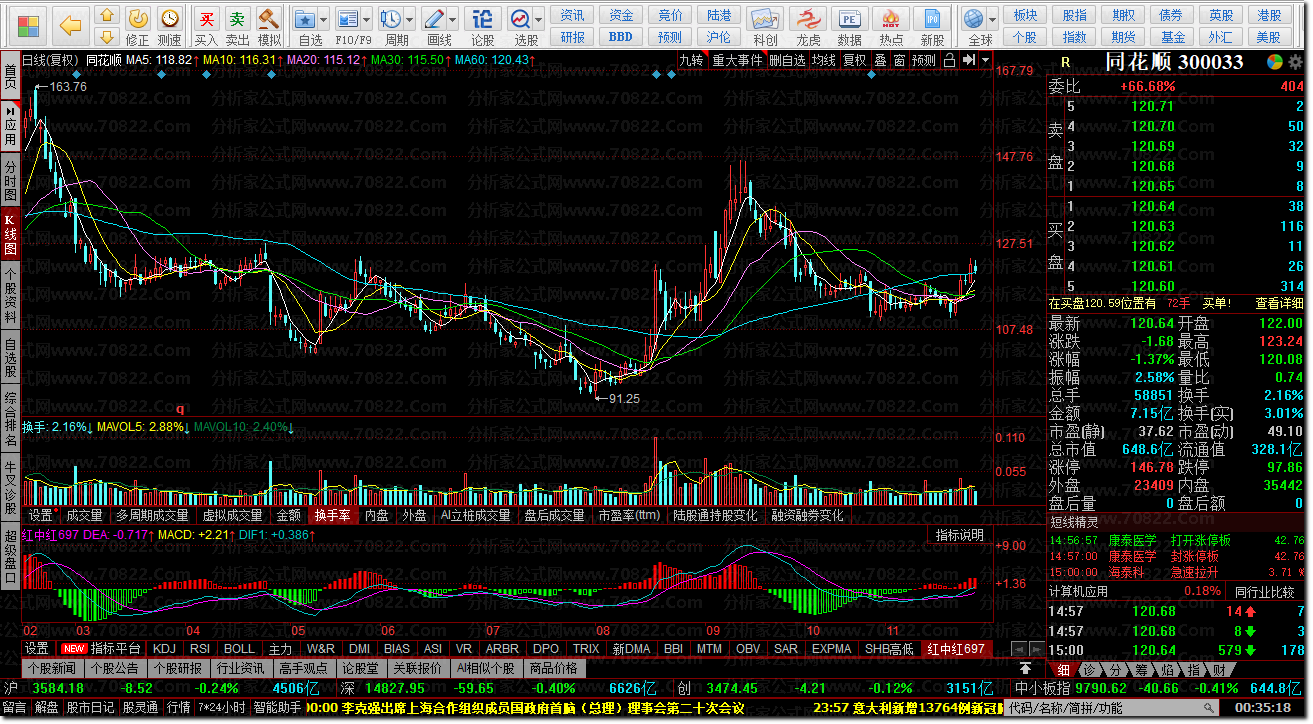Click the BBD toolbar button
Image resolution: width=1313 pixels, height=724 pixels.
[x=621, y=37]
